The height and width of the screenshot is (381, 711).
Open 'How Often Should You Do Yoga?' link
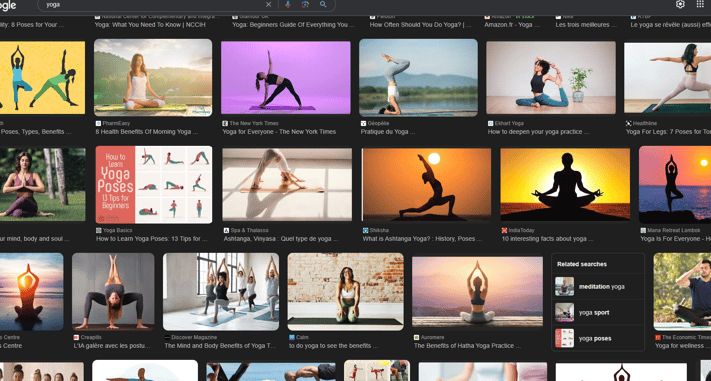421,25
